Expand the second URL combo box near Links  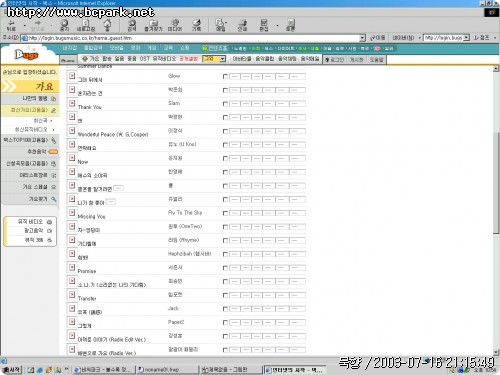tap(467, 38)
